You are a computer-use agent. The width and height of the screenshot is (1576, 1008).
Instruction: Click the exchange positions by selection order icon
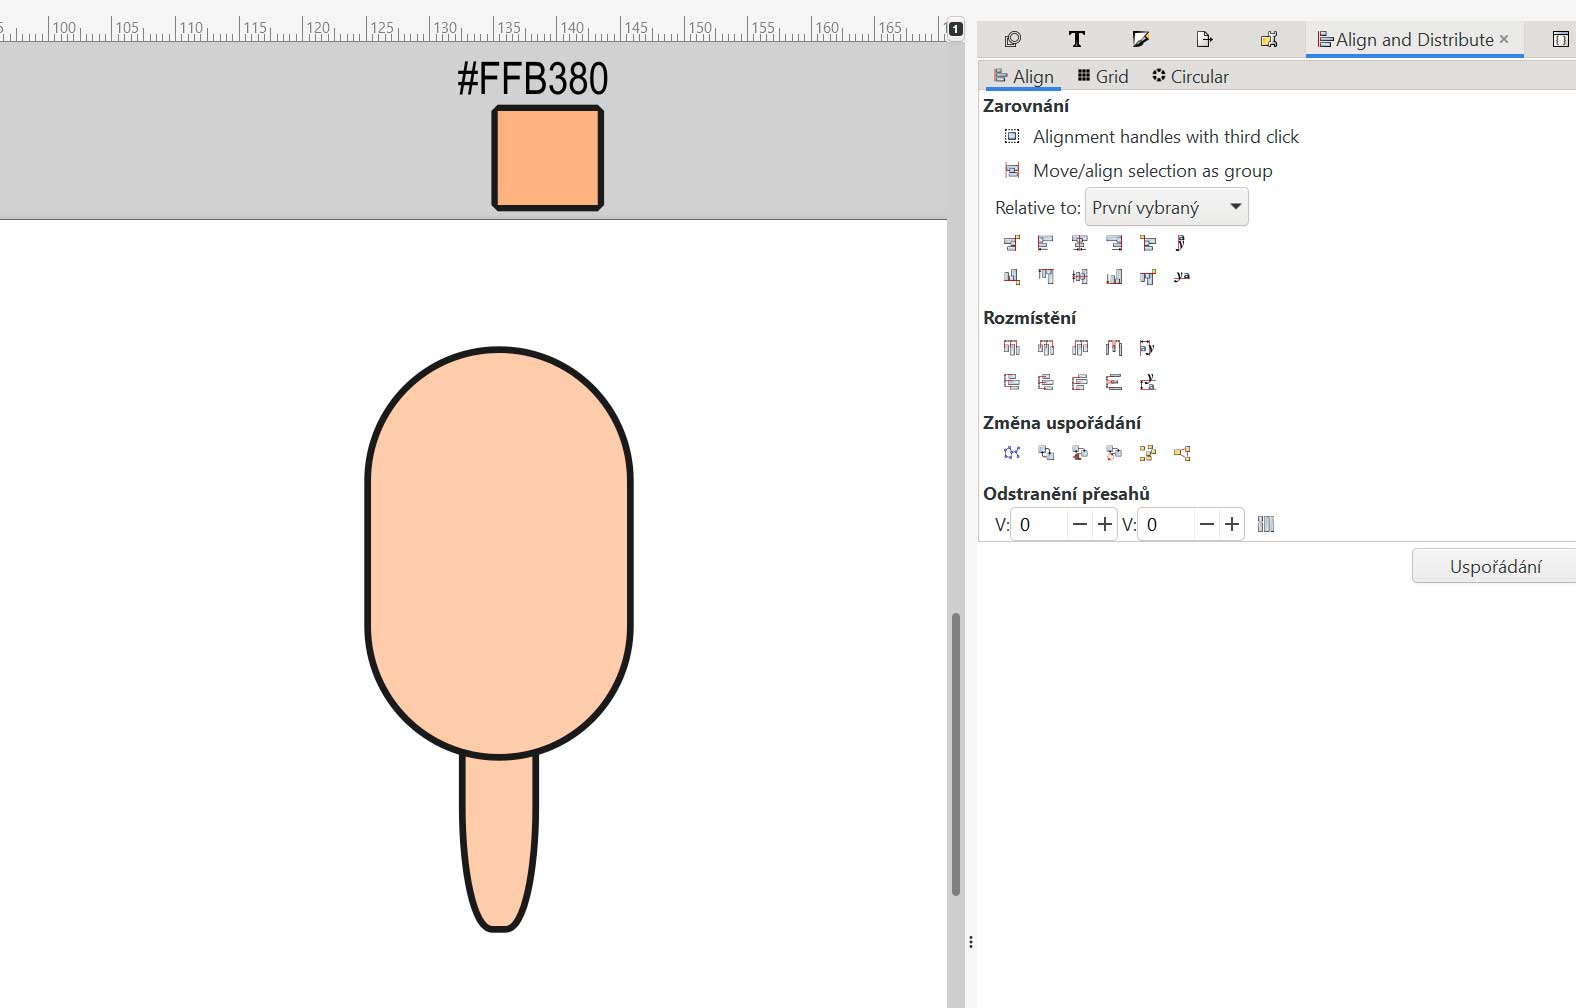coord(1046,453)
